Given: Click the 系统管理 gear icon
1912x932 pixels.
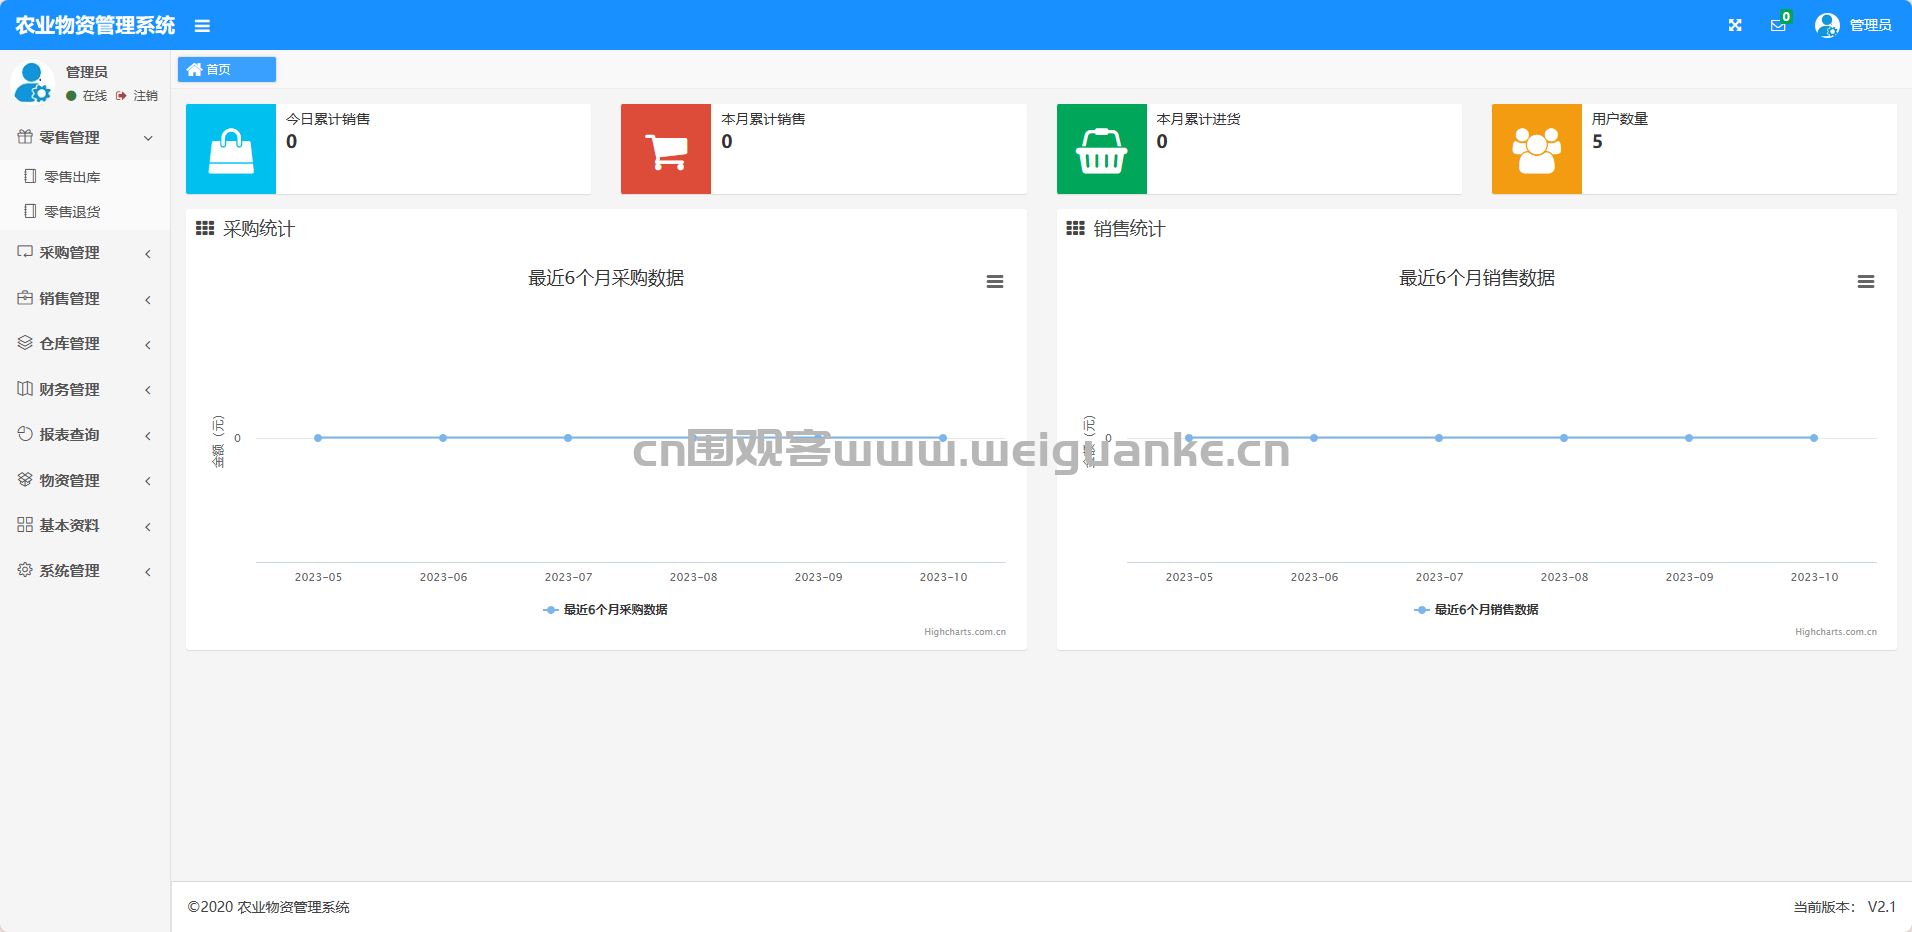Looking at the screenshot, I should [25, 570].
